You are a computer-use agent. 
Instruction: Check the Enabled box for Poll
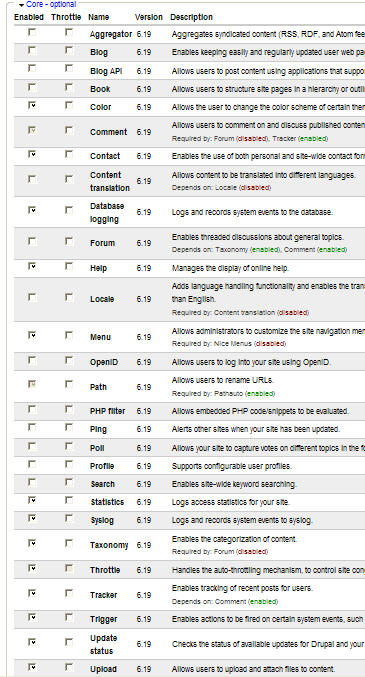click(32, 446)
